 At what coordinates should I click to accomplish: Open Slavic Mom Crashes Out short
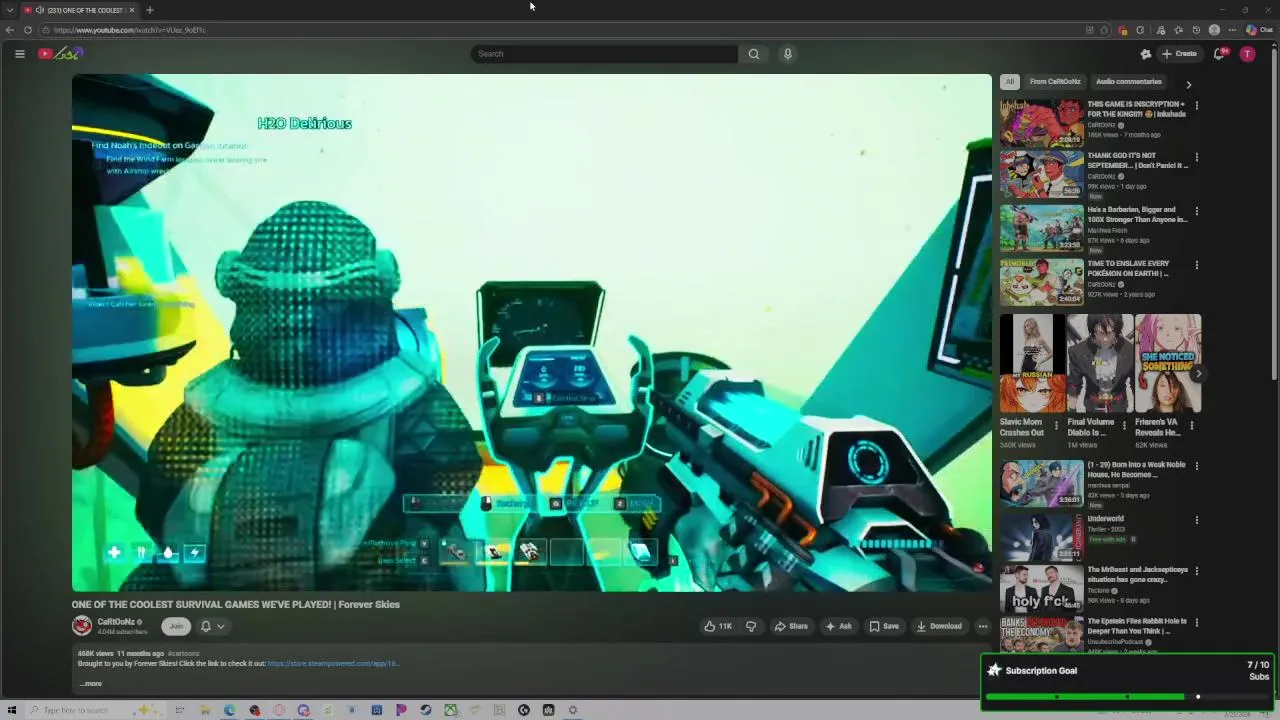point(1032,364)
